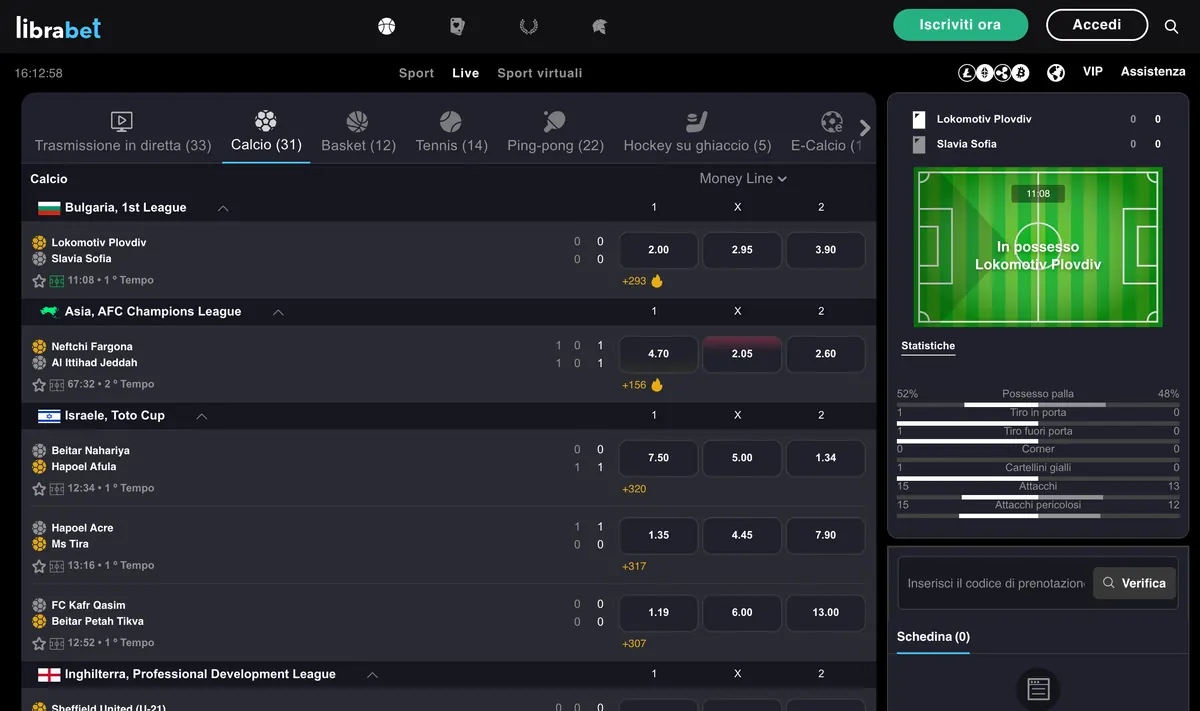1200x711 pixels.
Task: Switch to the Basket (12) tab
Action: pyautogui.click(x=358, y=133)
